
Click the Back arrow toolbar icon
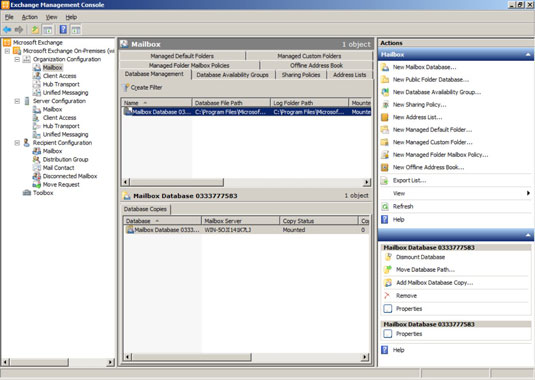7,30
